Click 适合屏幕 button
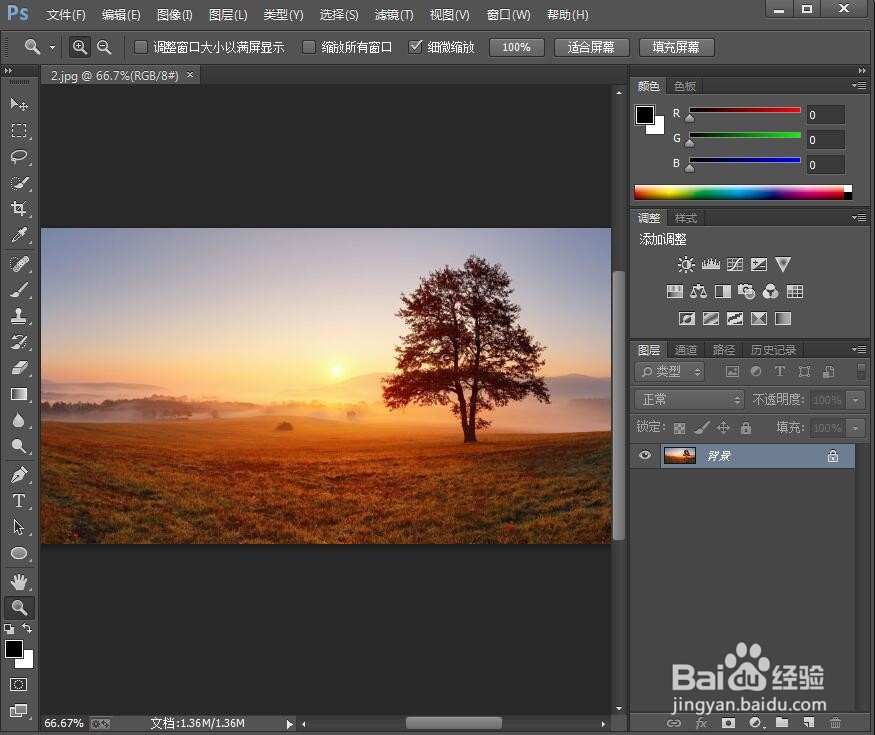Viewport: 875px width, 735px height. point(591,47)
